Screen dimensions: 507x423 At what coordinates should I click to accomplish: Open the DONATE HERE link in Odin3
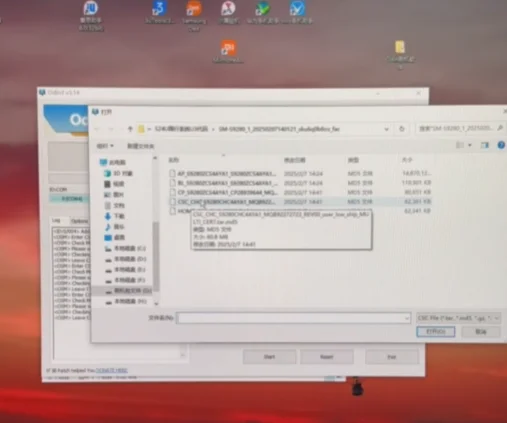112,370
